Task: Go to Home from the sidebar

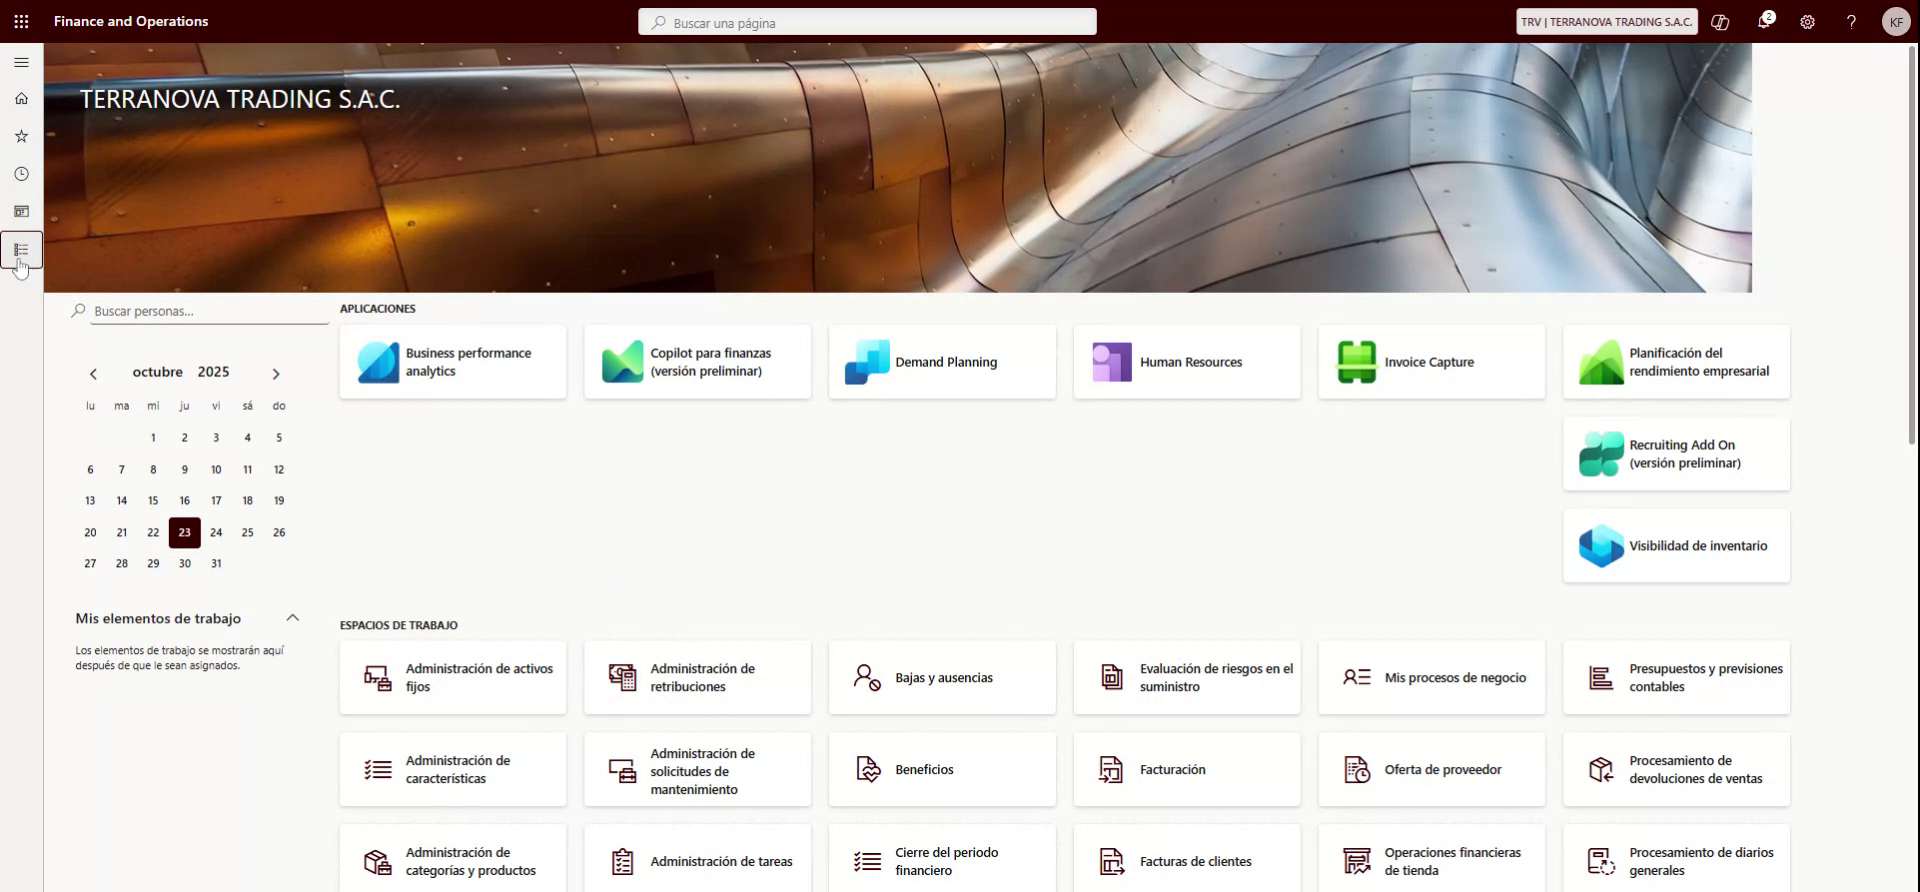Action: coord(21,98)
